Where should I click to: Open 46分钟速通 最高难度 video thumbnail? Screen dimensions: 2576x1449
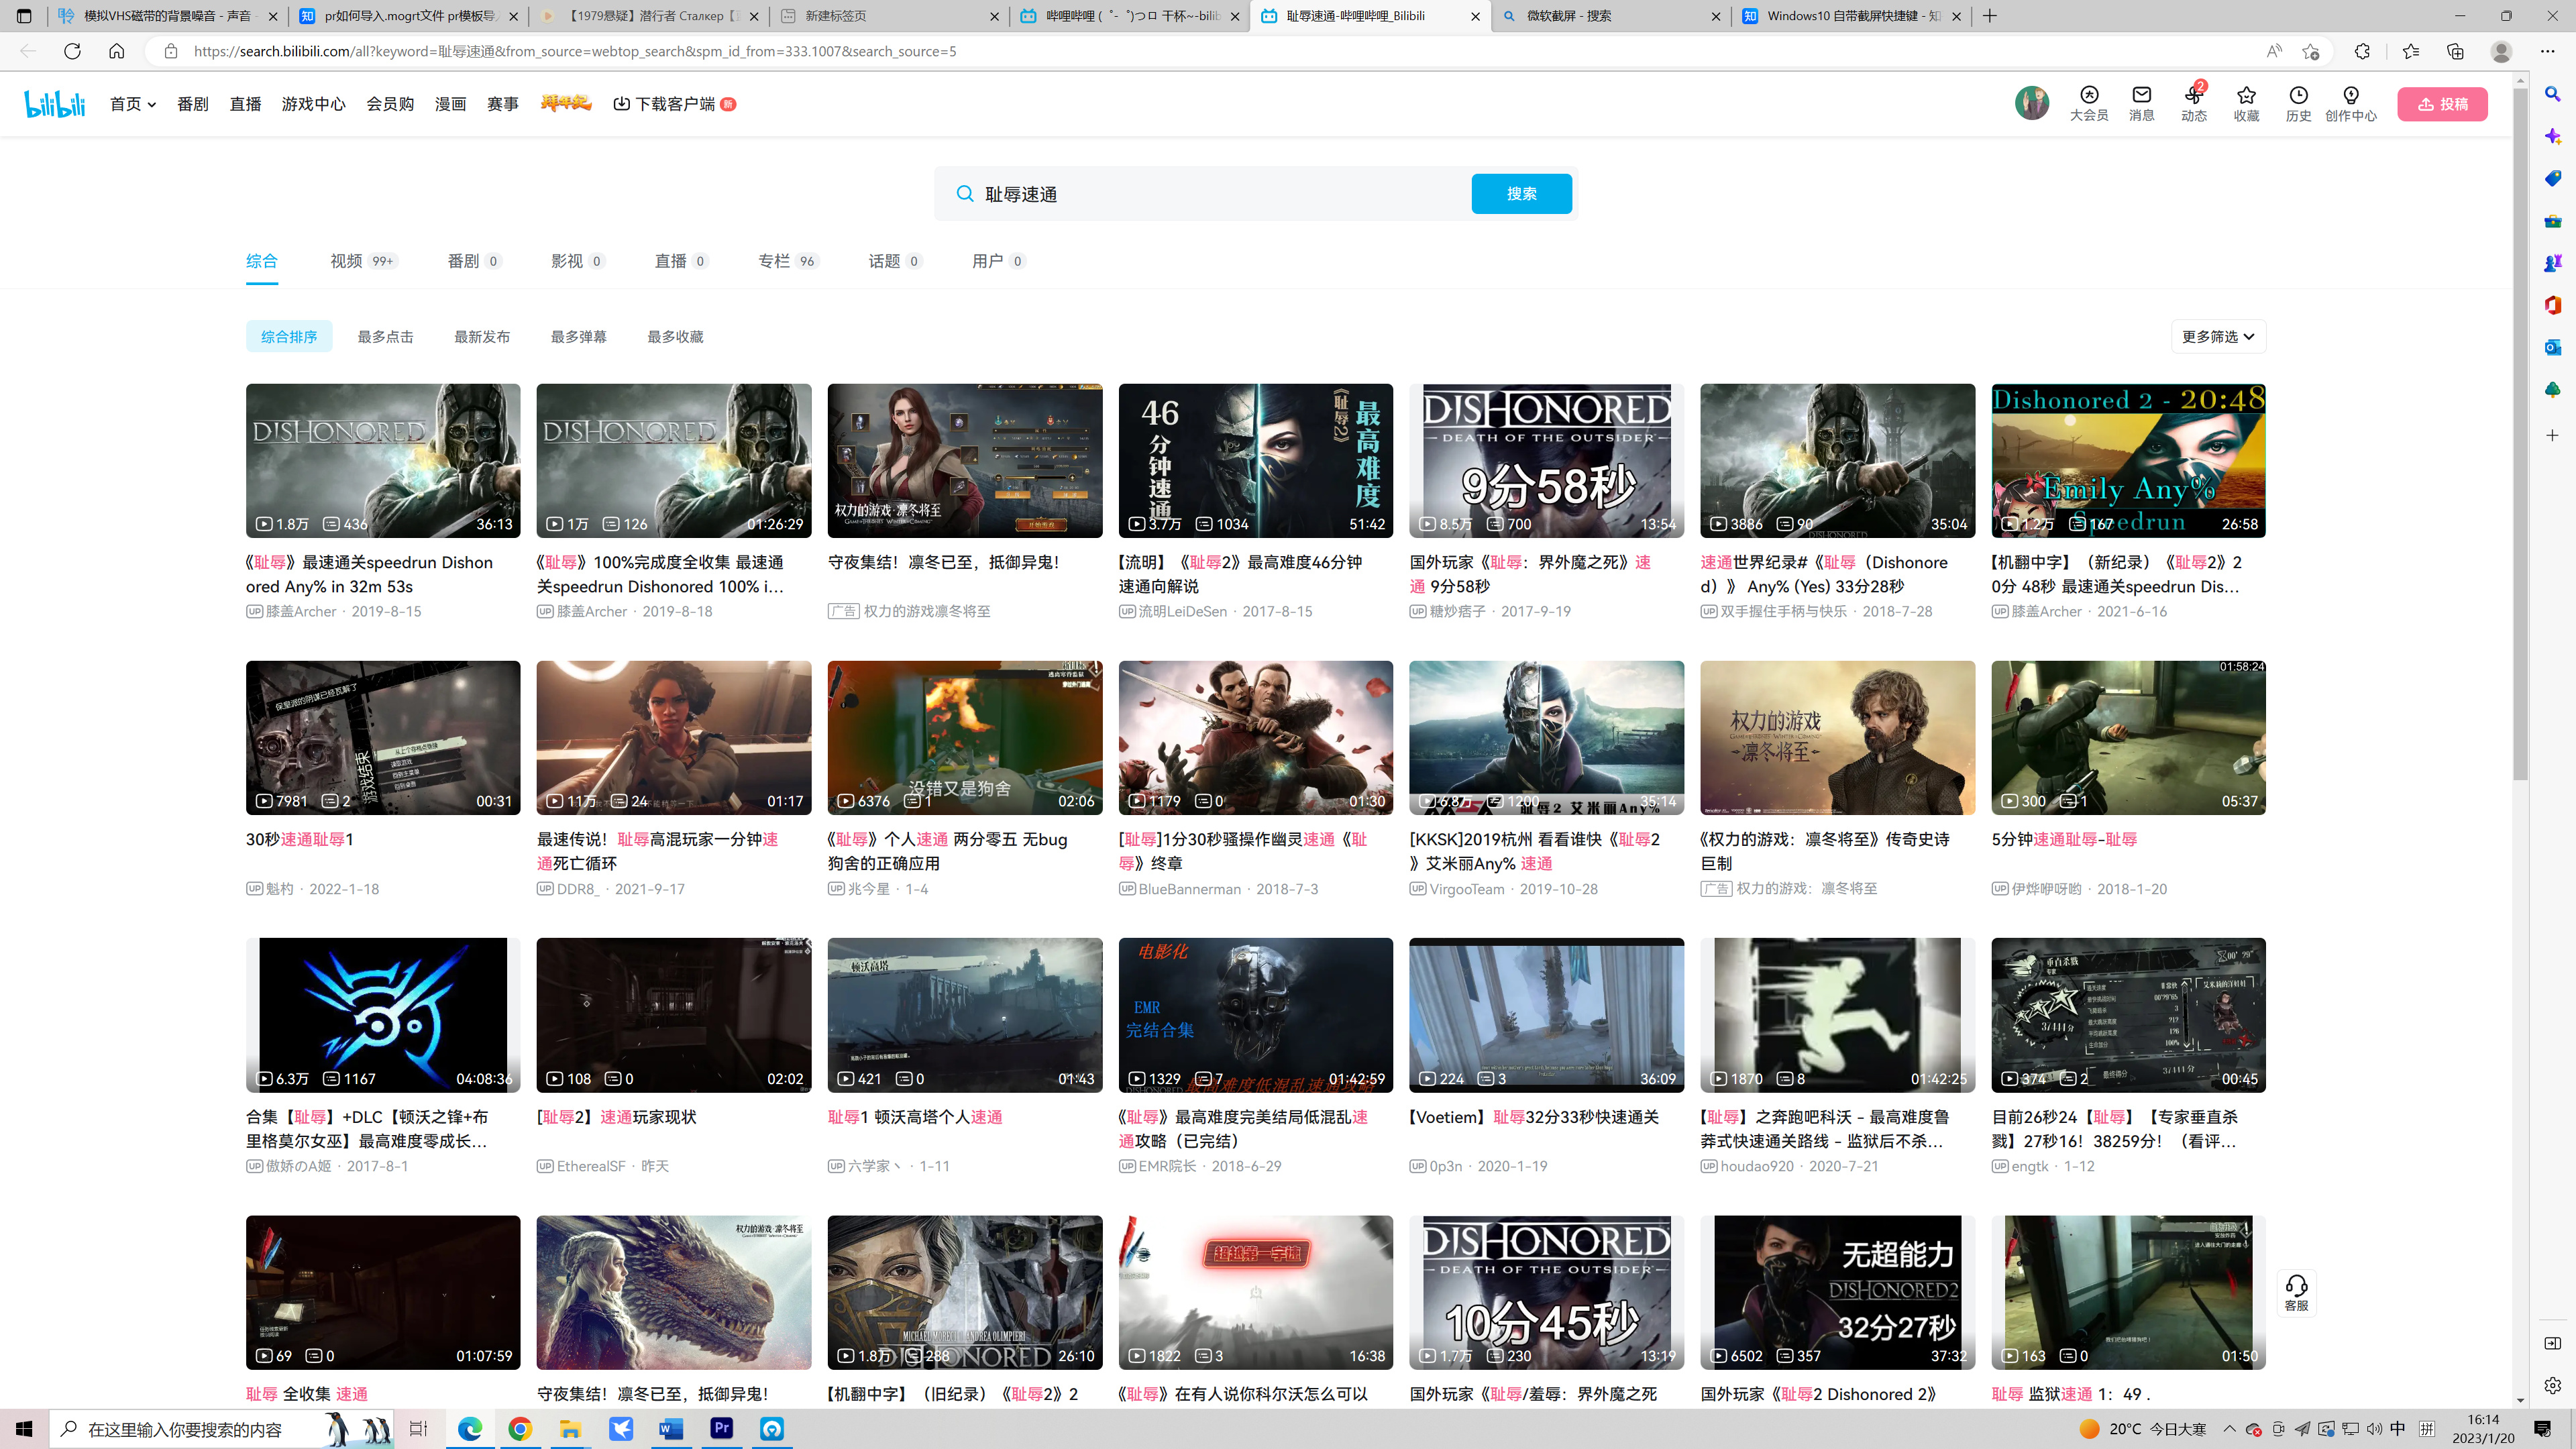coord(1255,460)
